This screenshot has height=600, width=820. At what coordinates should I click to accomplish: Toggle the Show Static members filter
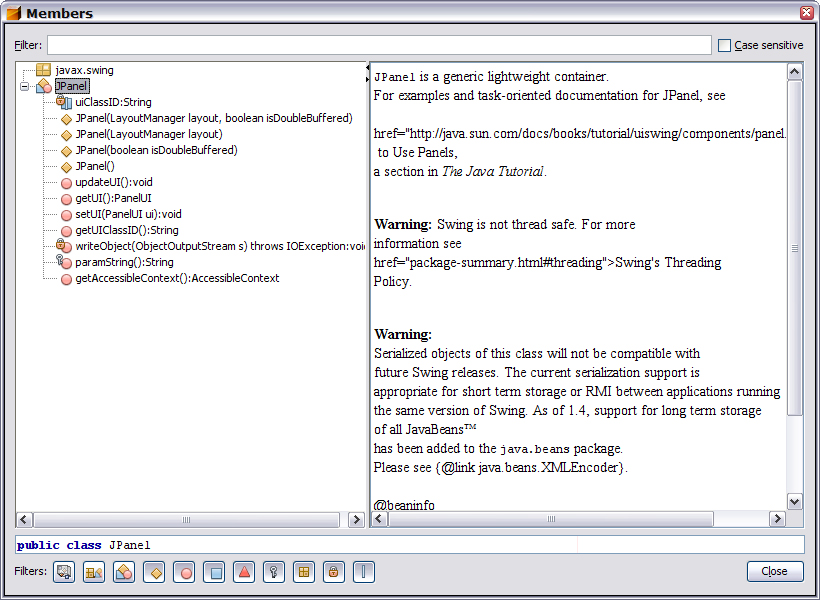[x=364, y=572]
